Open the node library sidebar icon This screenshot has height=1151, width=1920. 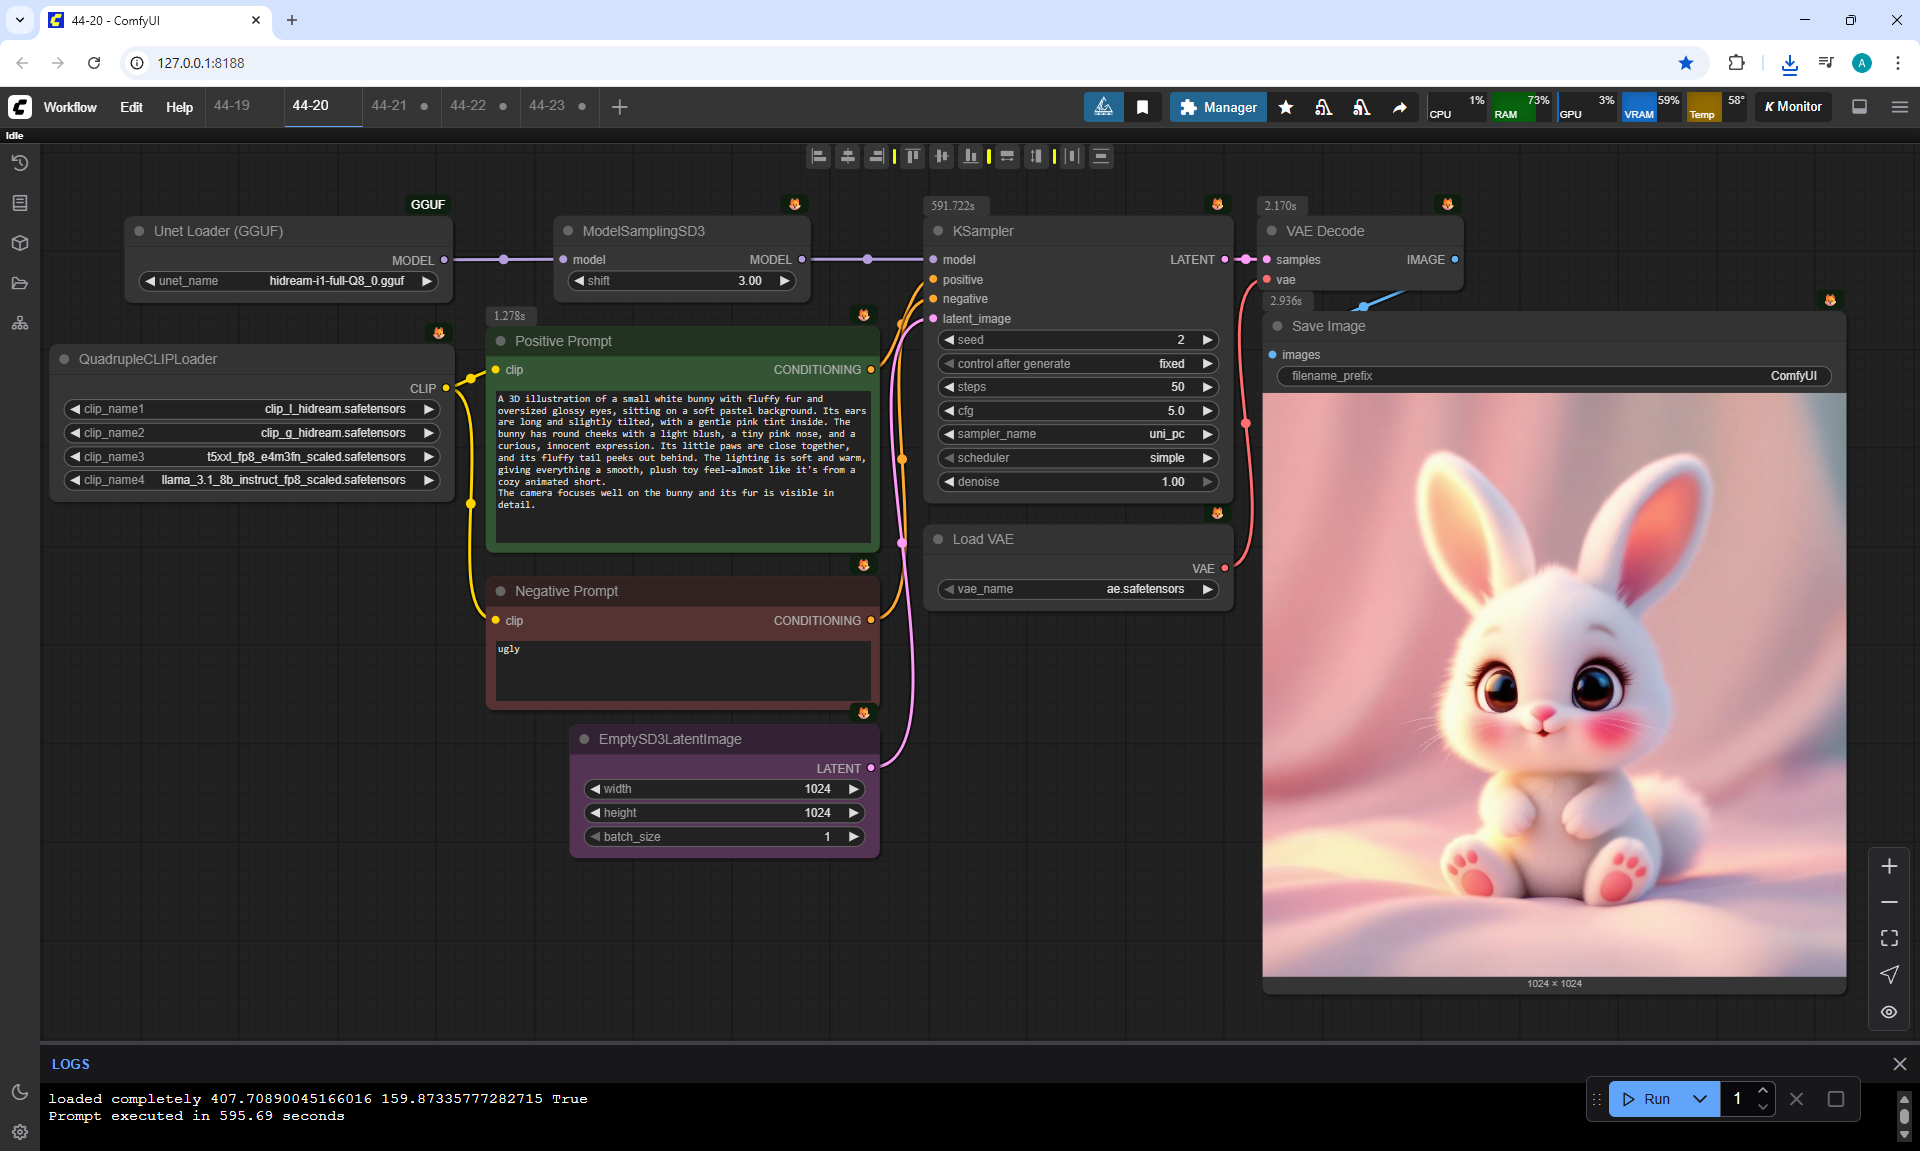click(x=20, y=203)
